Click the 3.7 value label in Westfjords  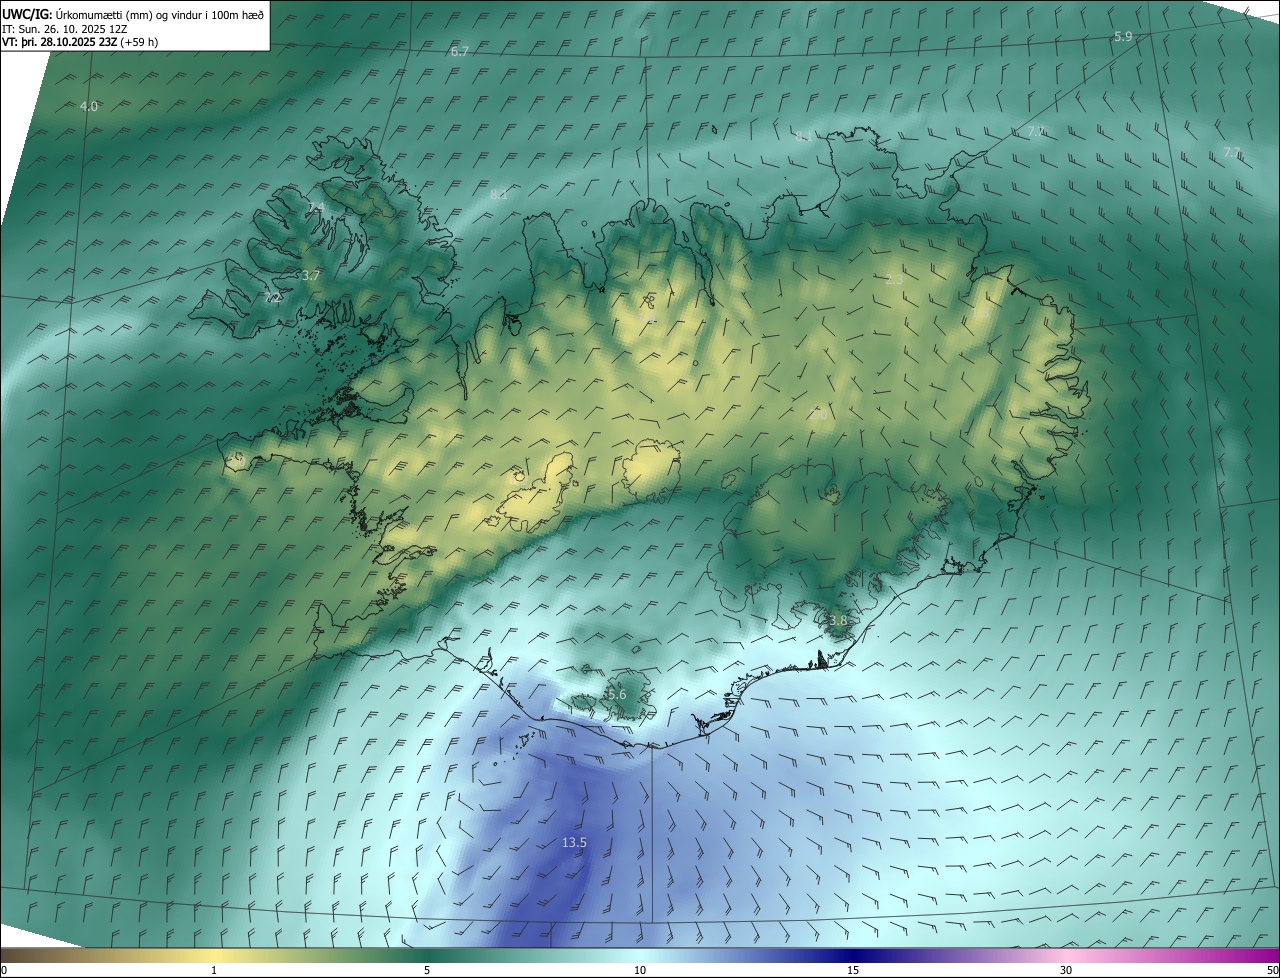click(311, 275)
